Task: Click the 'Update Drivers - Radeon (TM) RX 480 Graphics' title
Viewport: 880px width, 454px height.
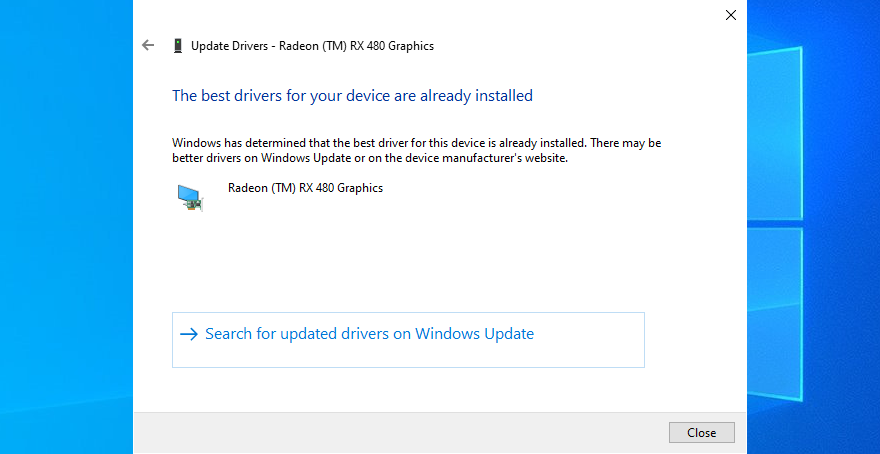Action: pos(312,46)
